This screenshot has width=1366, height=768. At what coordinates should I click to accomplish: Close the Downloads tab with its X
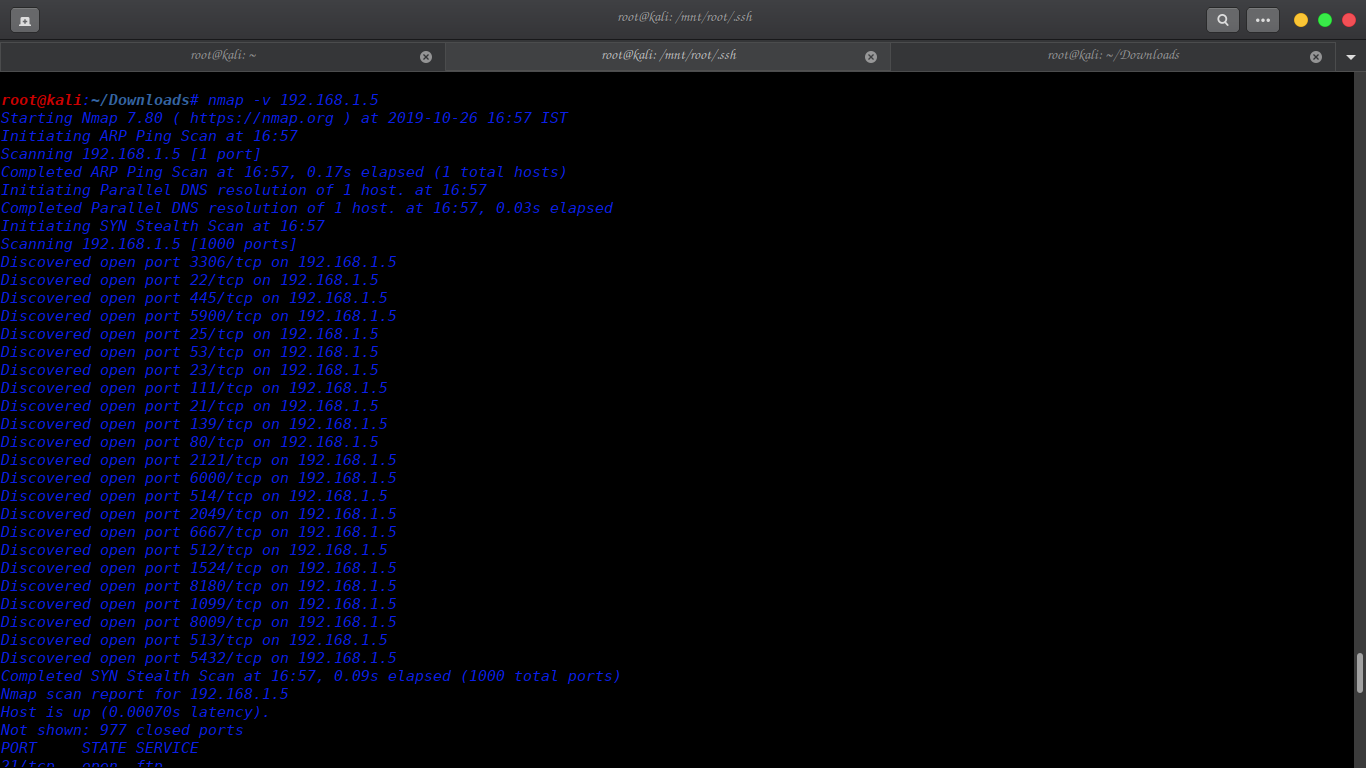tap(1316, 56)
